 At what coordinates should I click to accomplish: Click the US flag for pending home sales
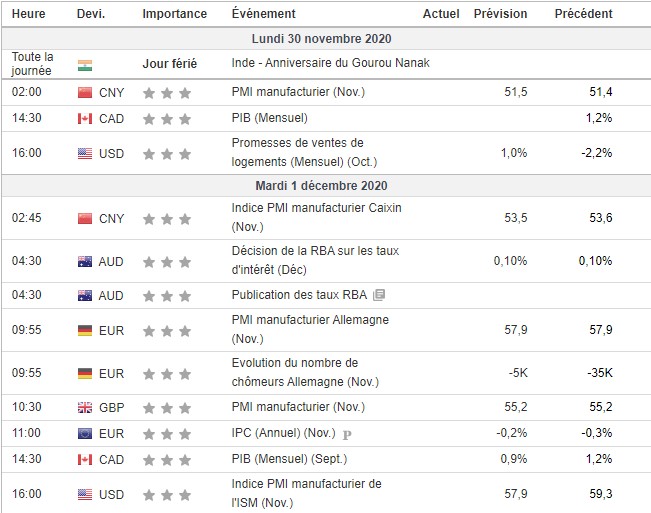(85, 153)
